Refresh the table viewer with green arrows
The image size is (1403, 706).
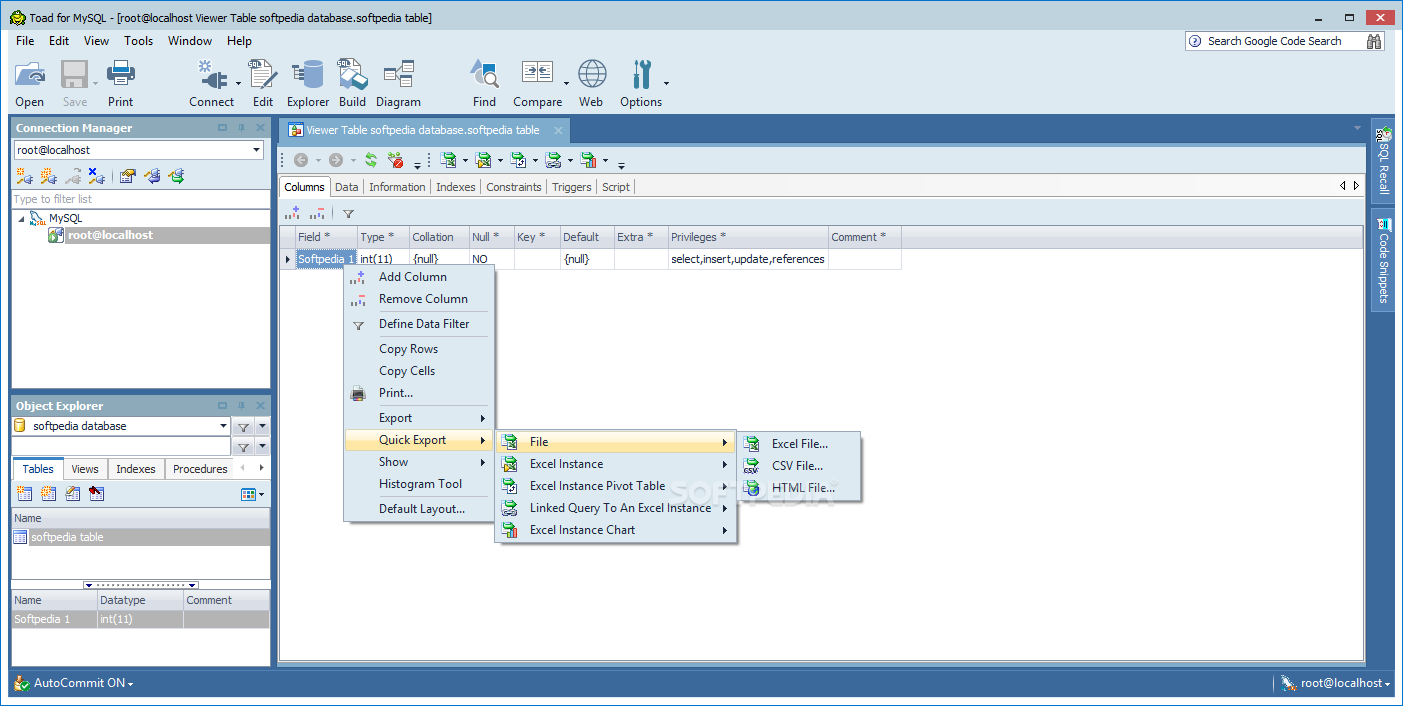371,160
